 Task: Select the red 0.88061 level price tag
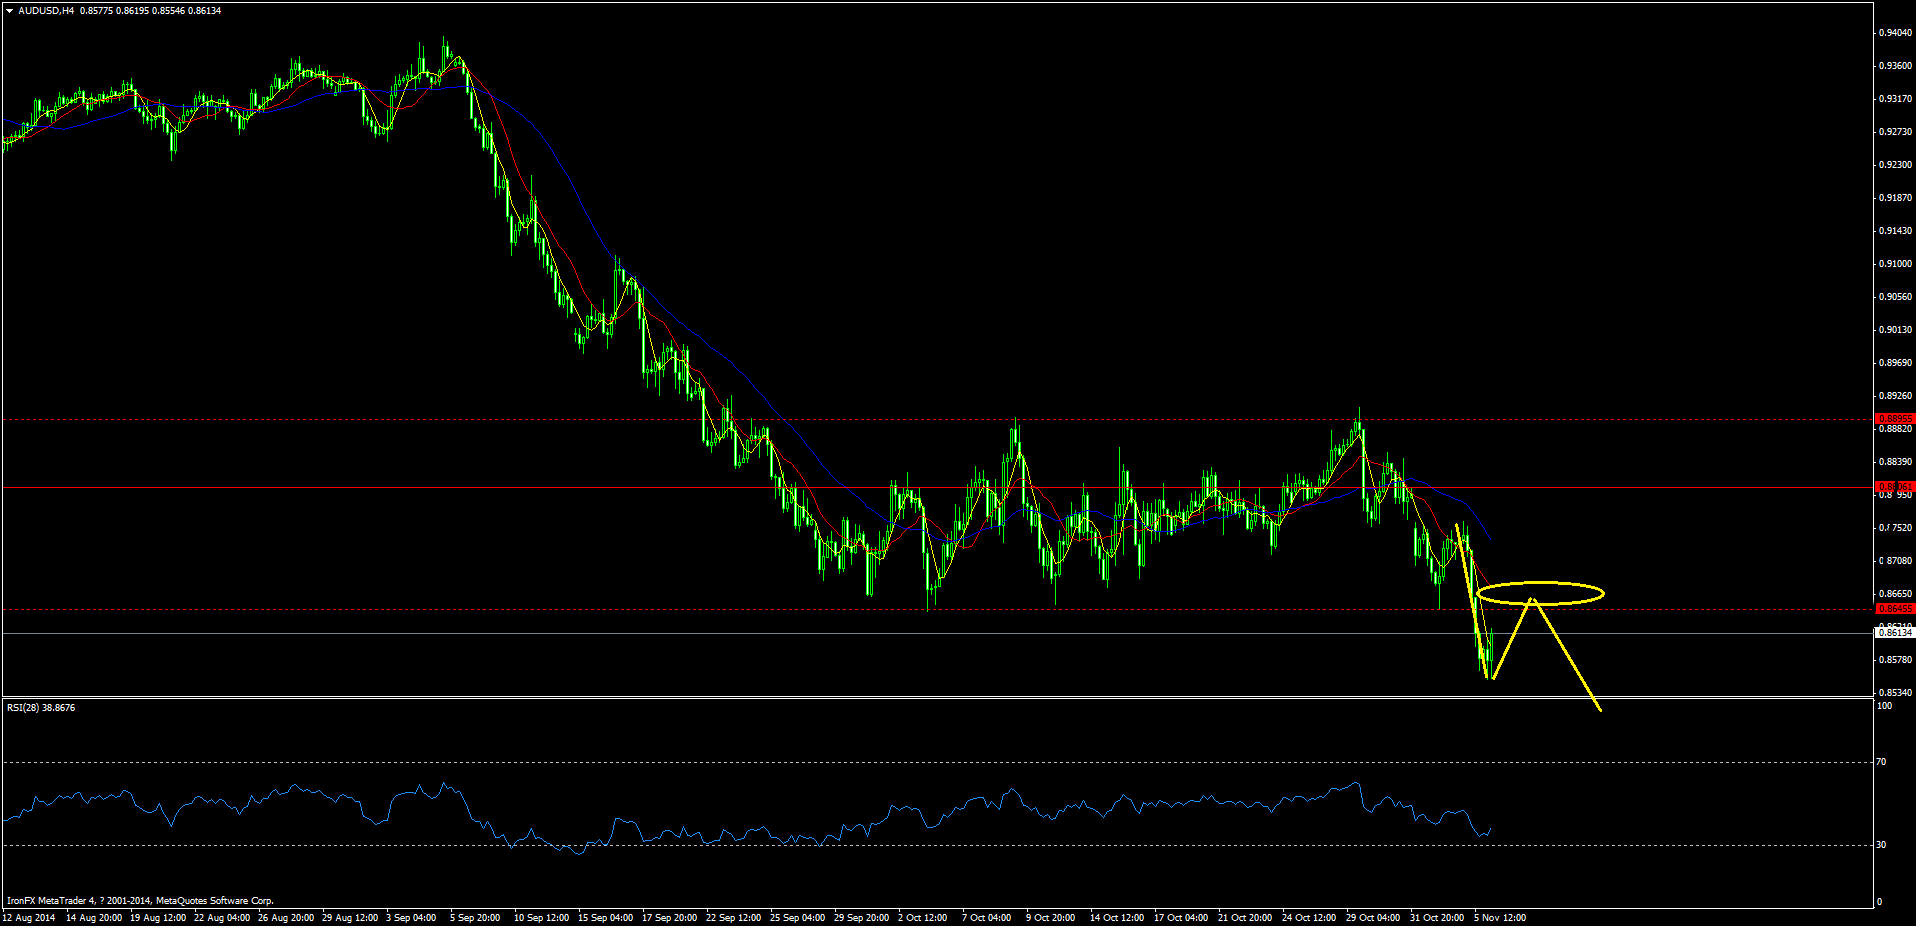(x=1895, y=487)
